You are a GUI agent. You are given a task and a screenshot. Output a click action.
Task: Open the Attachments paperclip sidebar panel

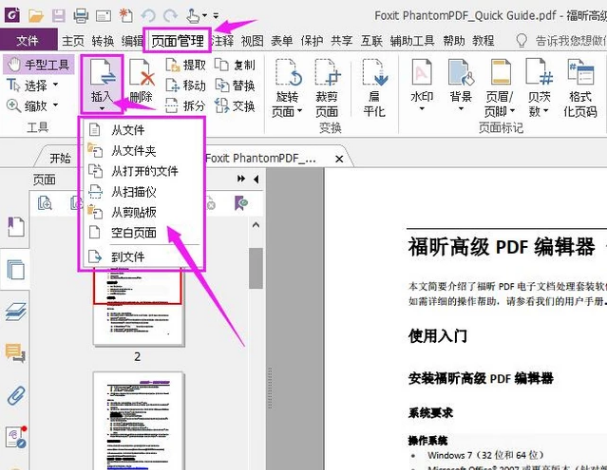pyautogui.click(x=15, y=396)
